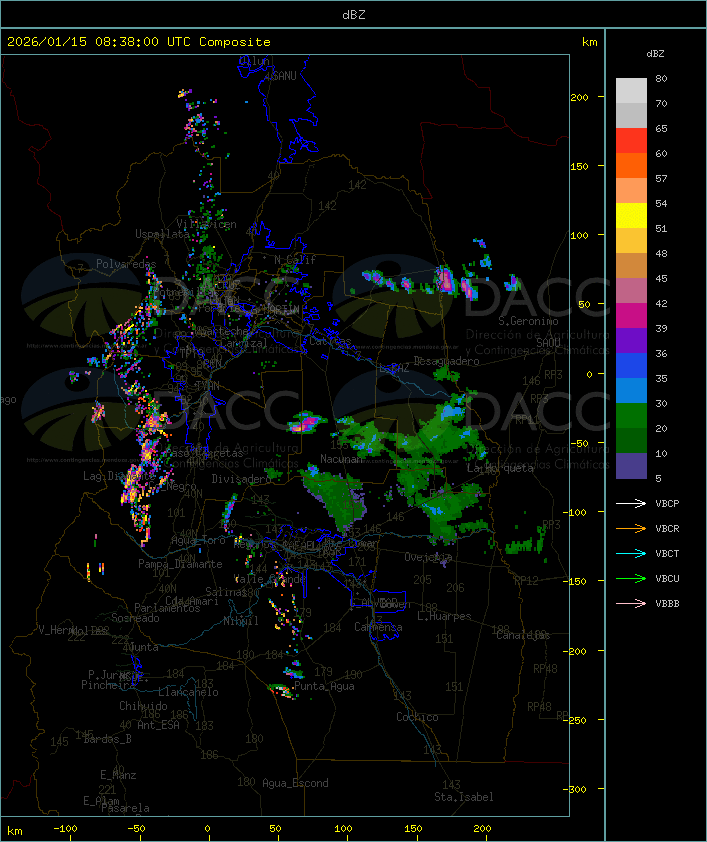707x842 pixels.
Task: Click the 'Sta.Isabel' place label
Action: (464, 797)
